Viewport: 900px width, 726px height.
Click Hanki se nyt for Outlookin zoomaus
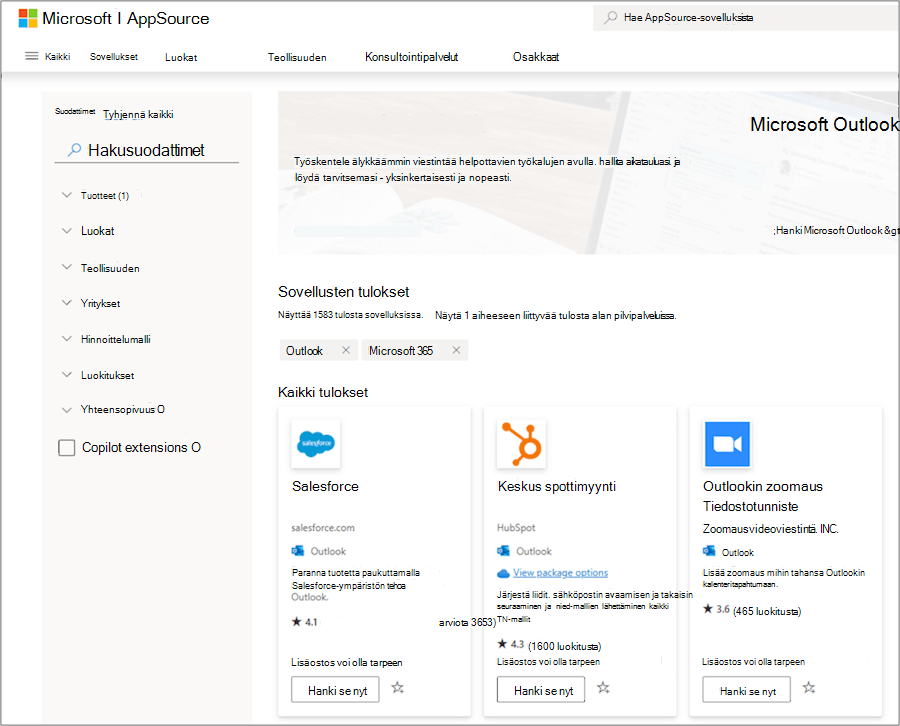(x=746, y=690)
